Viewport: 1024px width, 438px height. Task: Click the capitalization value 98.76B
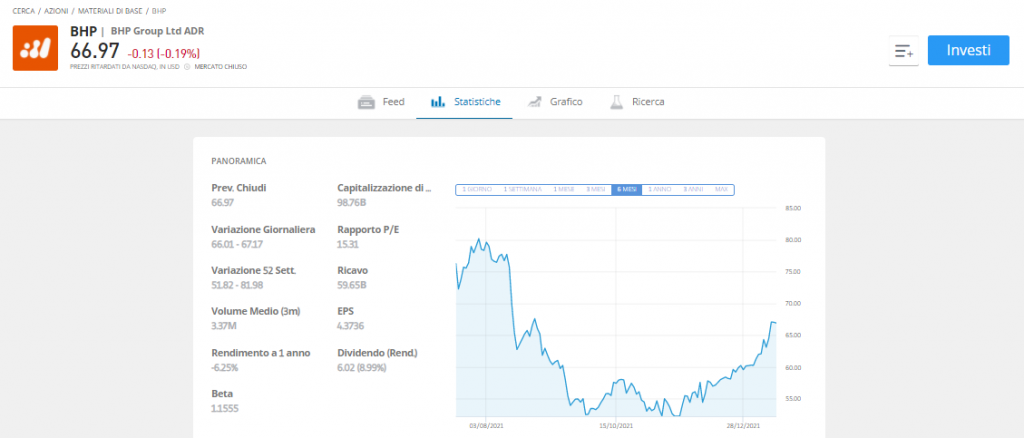(351, 203)
